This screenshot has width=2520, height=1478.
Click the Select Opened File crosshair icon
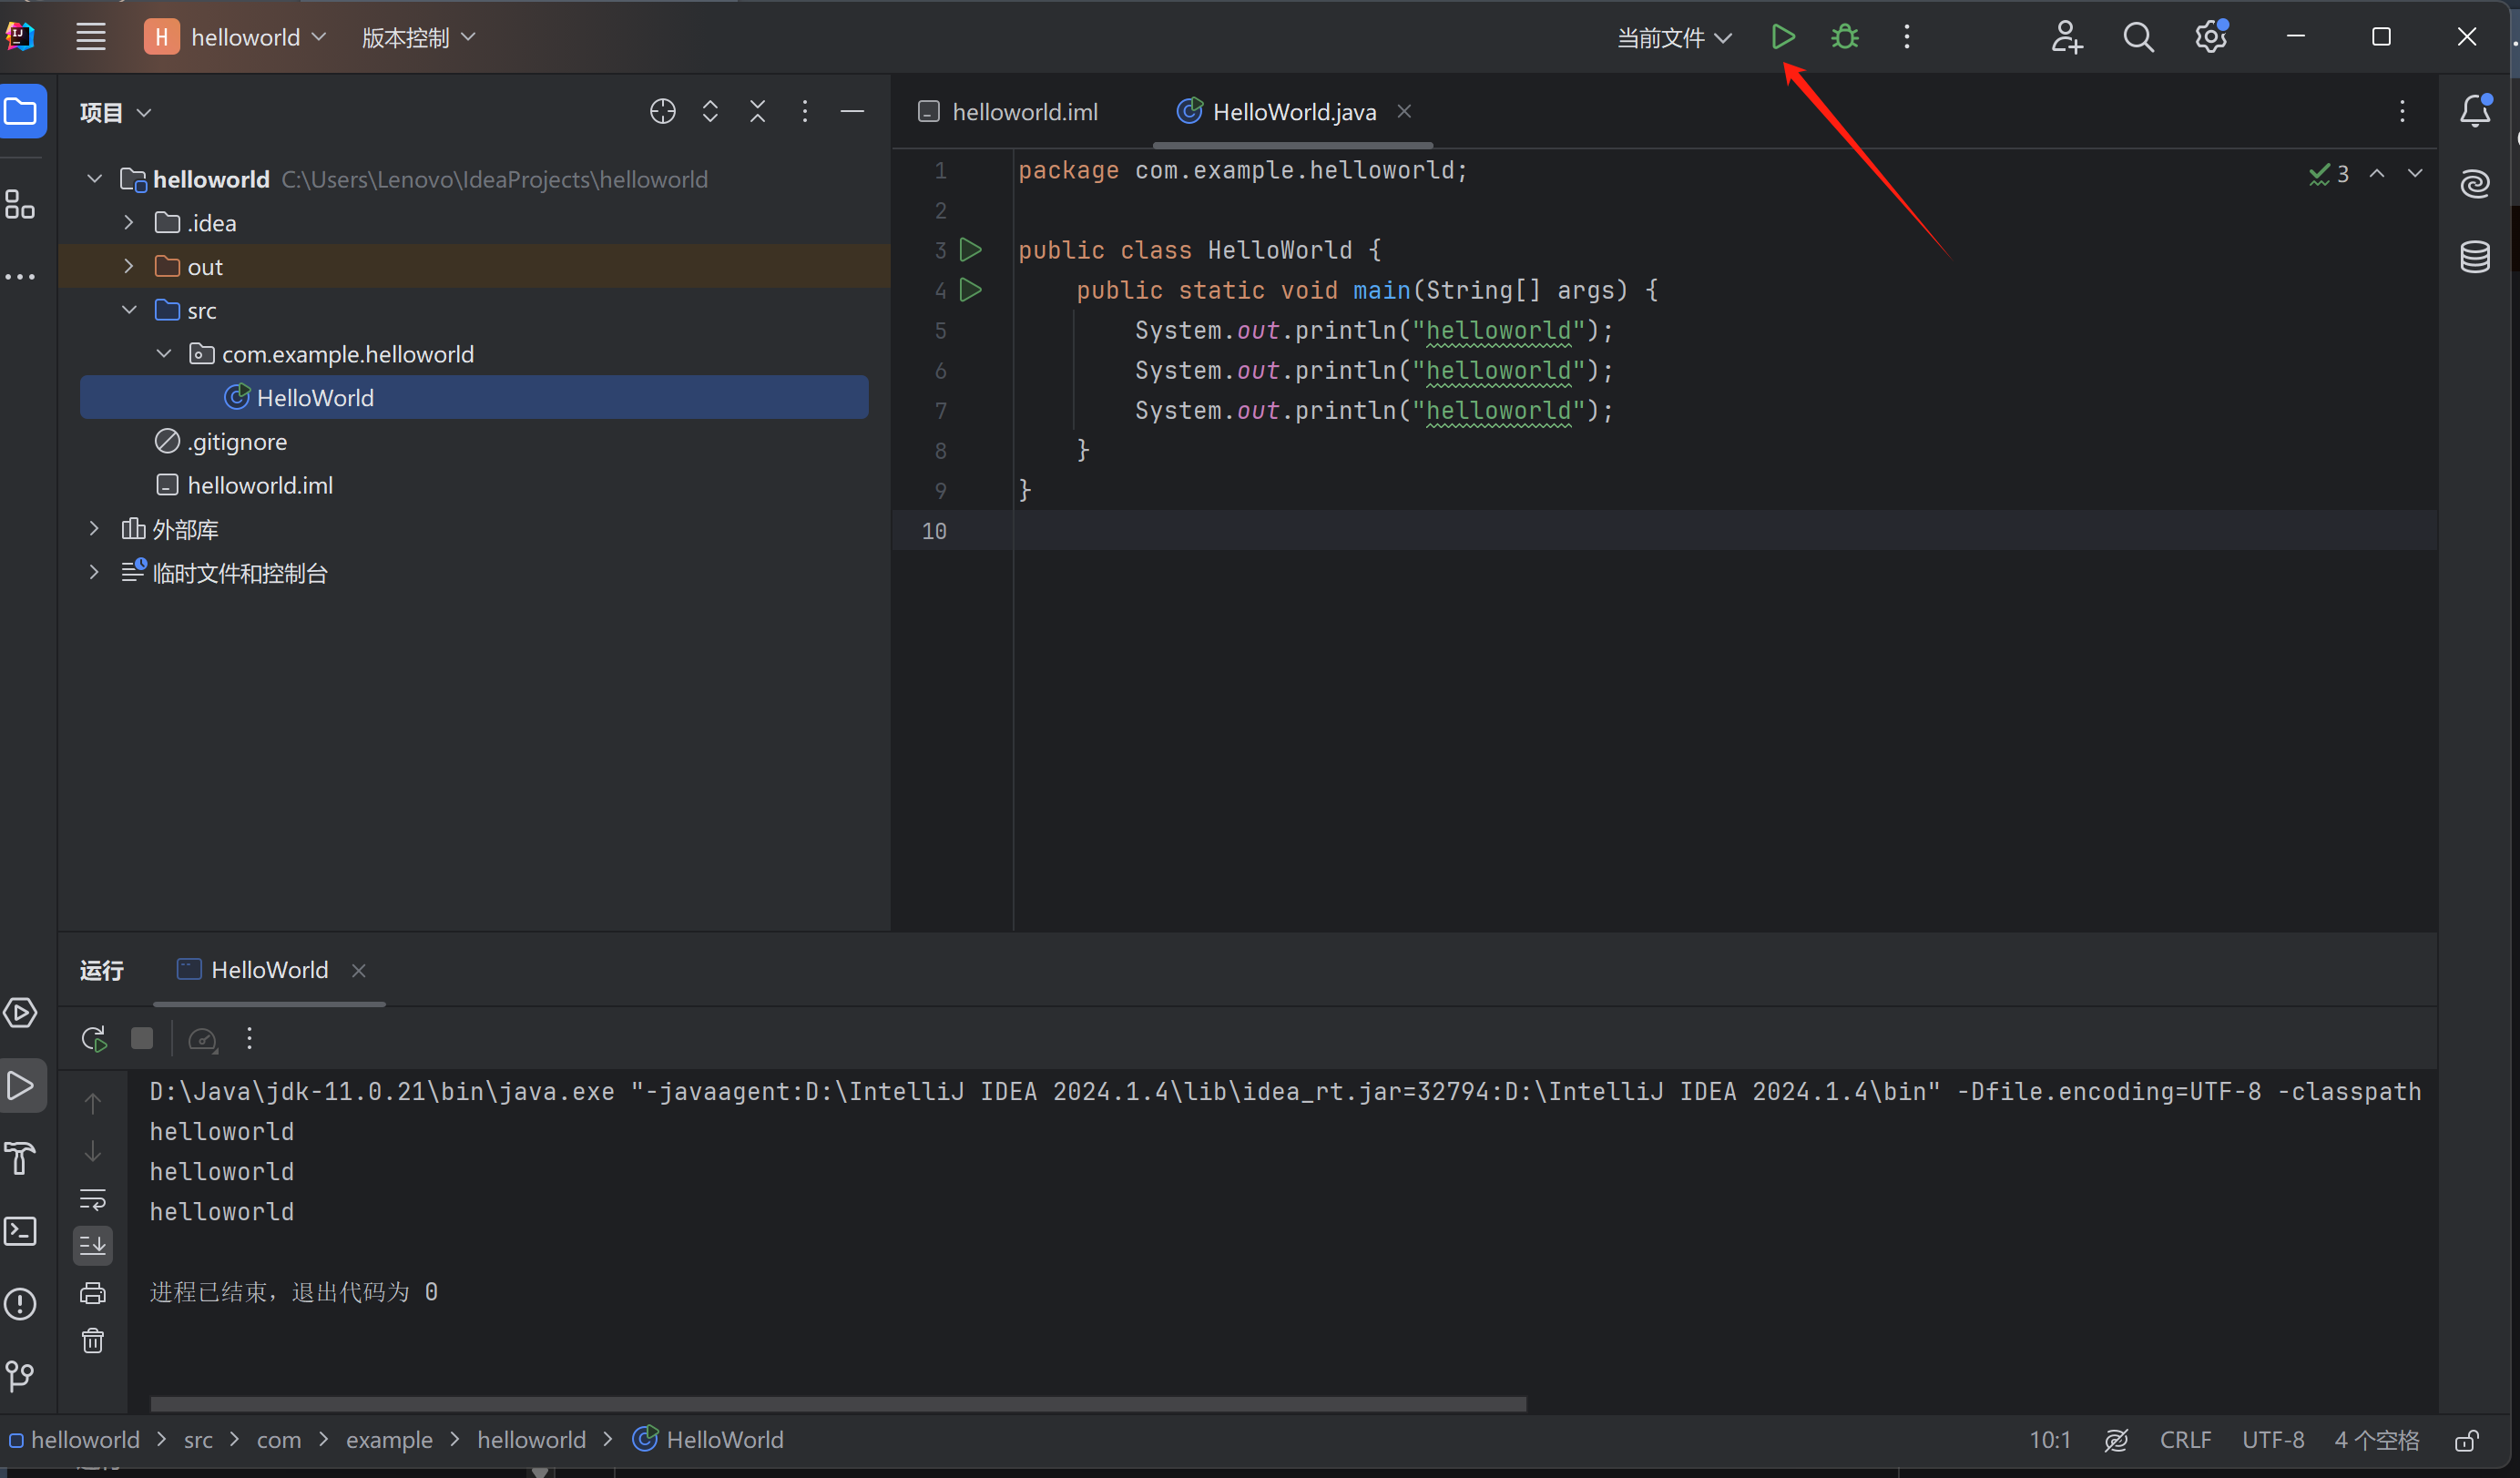(662, 111)
